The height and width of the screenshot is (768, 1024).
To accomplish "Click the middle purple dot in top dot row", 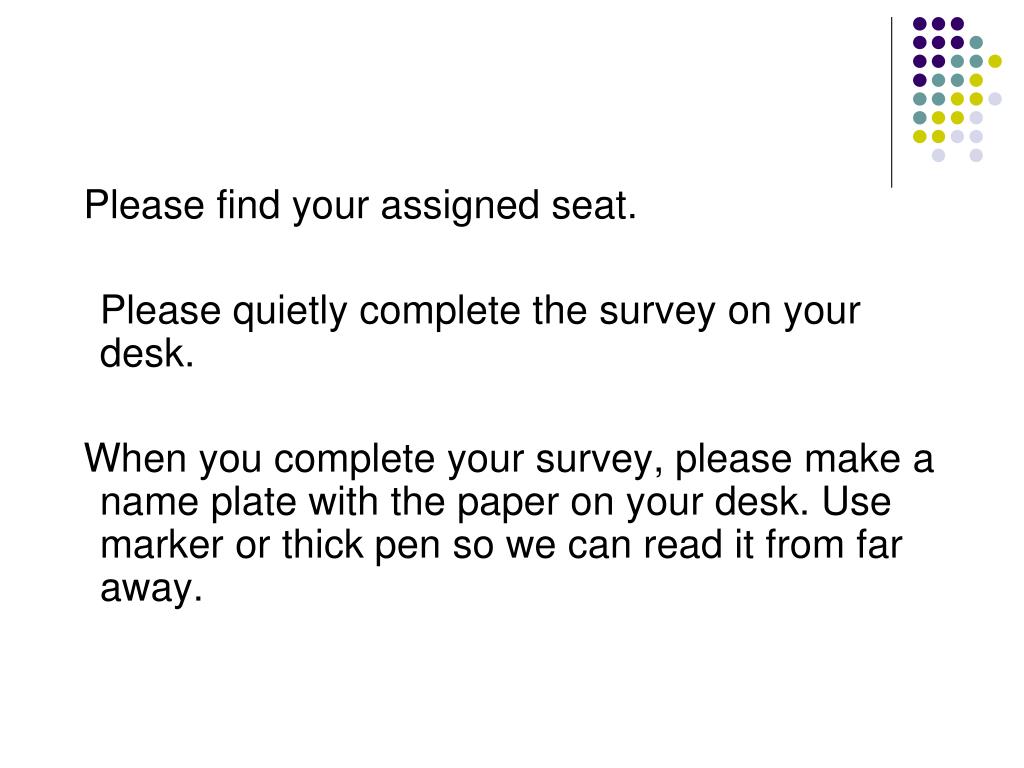I will point(938,24).
